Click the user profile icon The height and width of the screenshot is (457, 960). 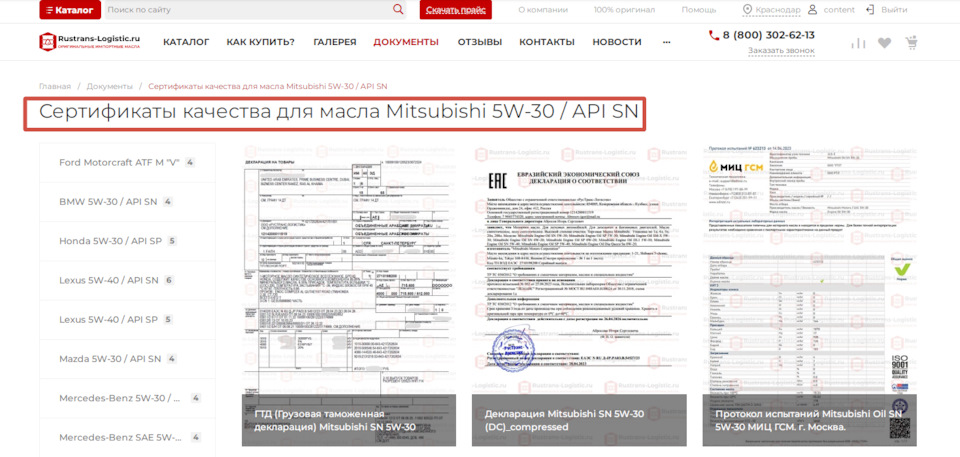point(812,10)
